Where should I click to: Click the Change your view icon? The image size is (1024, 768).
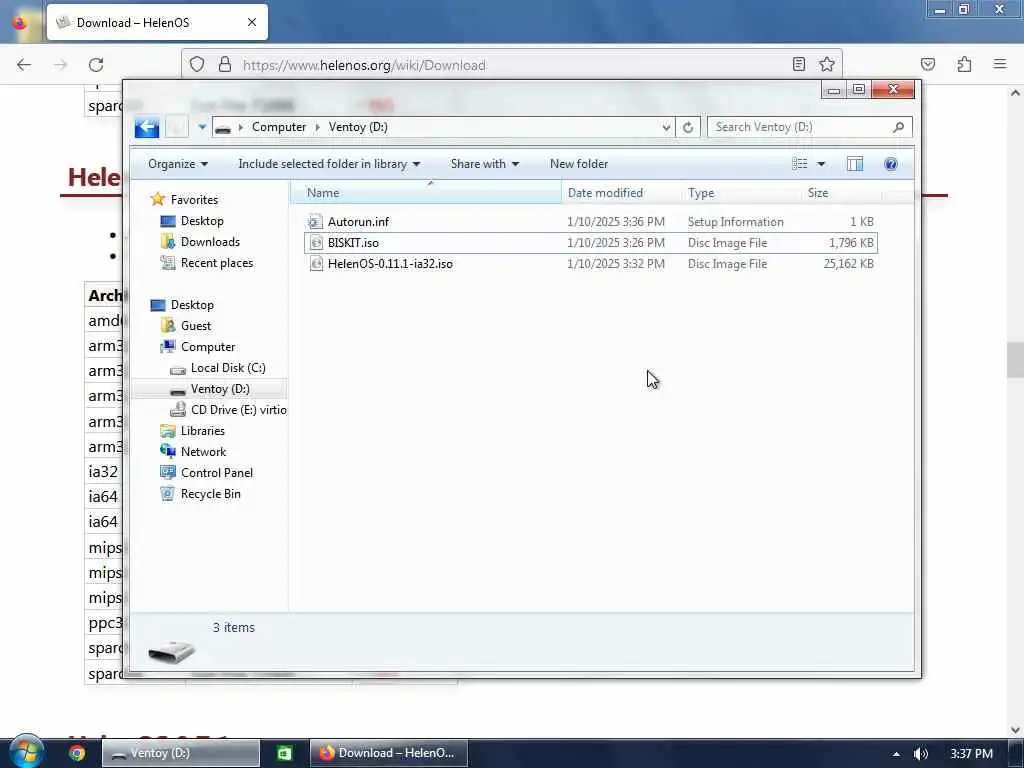pos(799,164)
